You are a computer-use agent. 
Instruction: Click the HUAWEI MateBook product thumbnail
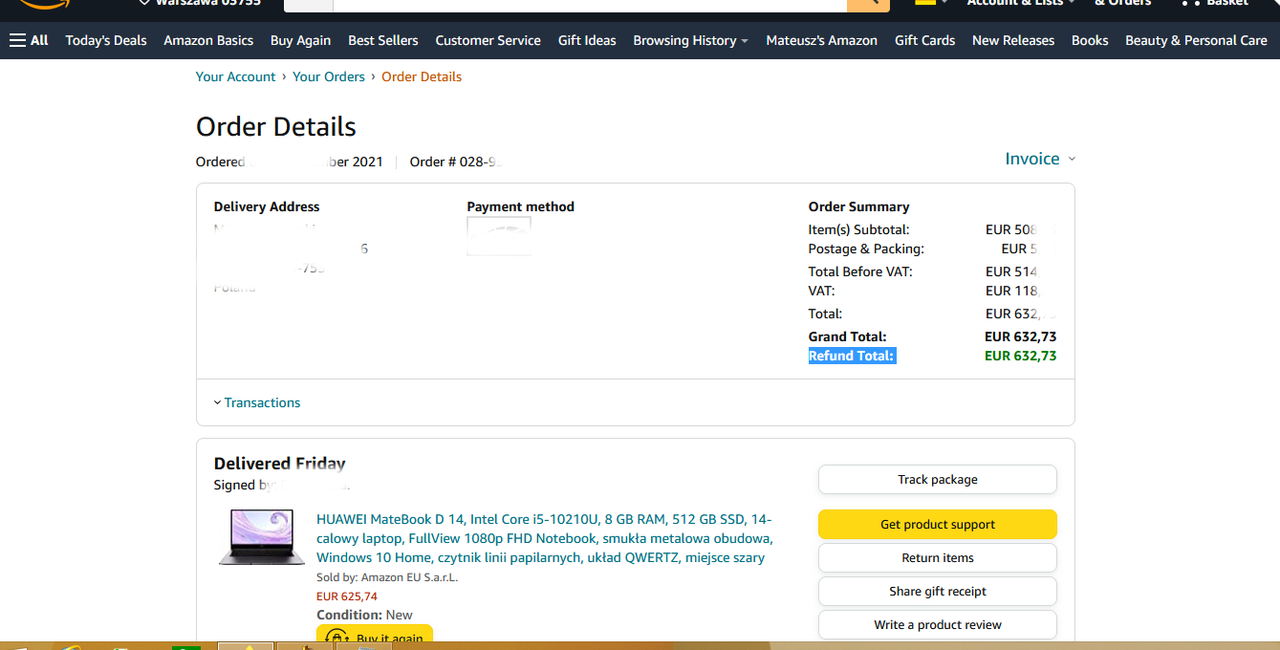click(262, 537)
